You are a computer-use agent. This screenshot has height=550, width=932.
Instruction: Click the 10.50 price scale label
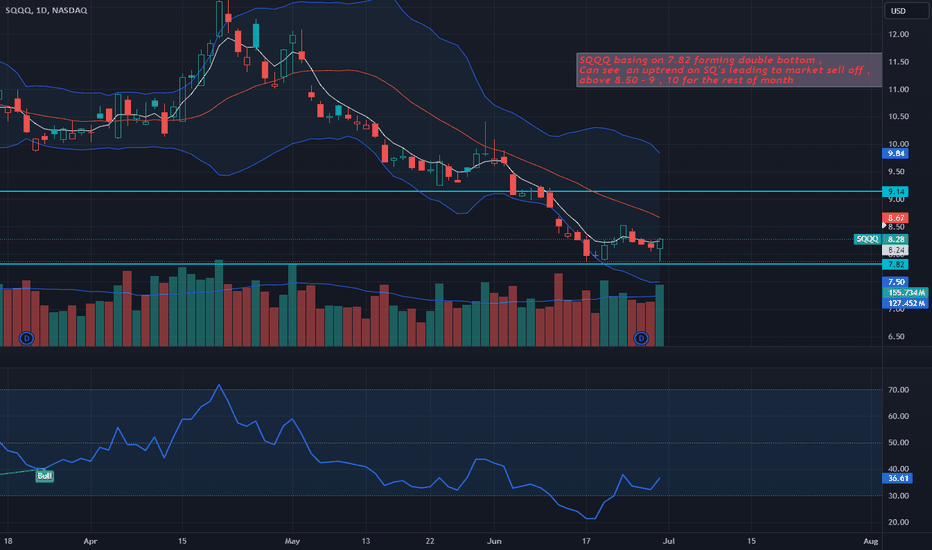(898, 117)
